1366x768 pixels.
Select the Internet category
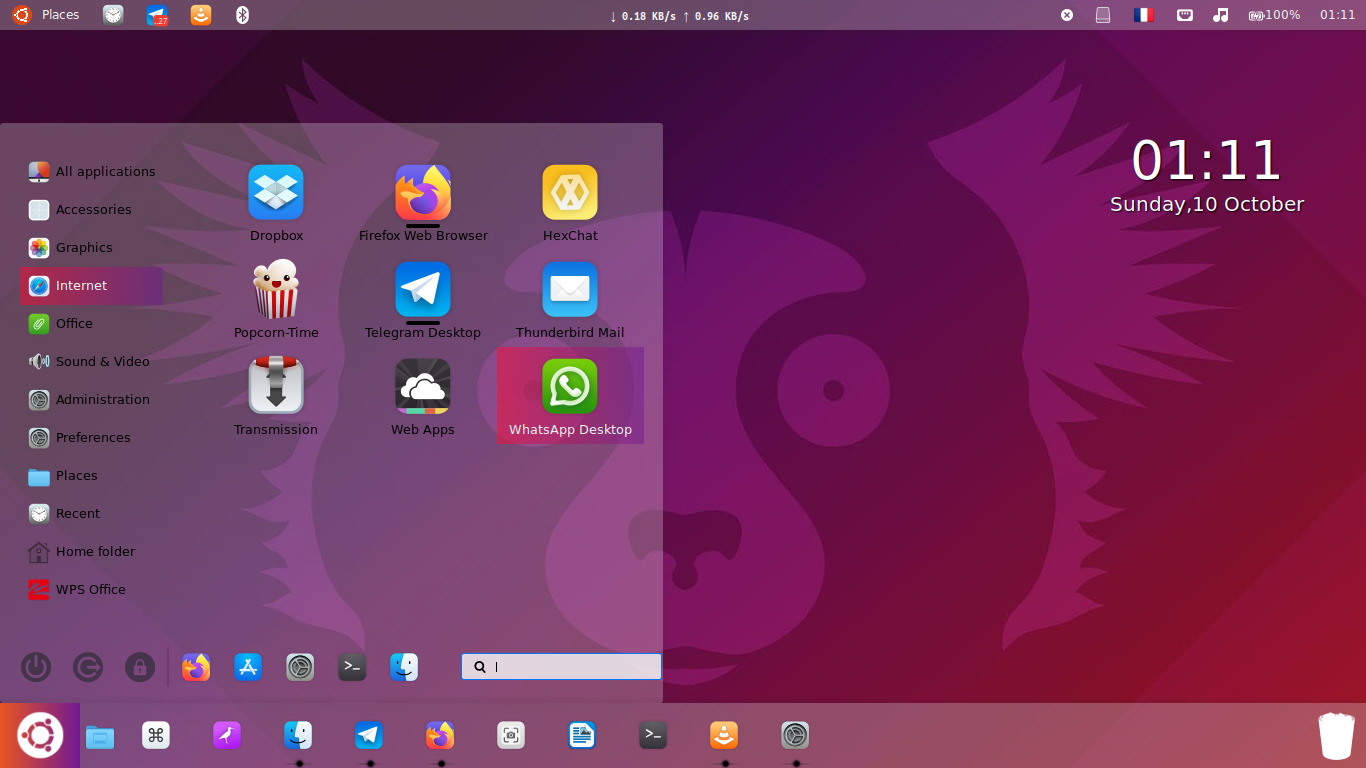[91, 286]
